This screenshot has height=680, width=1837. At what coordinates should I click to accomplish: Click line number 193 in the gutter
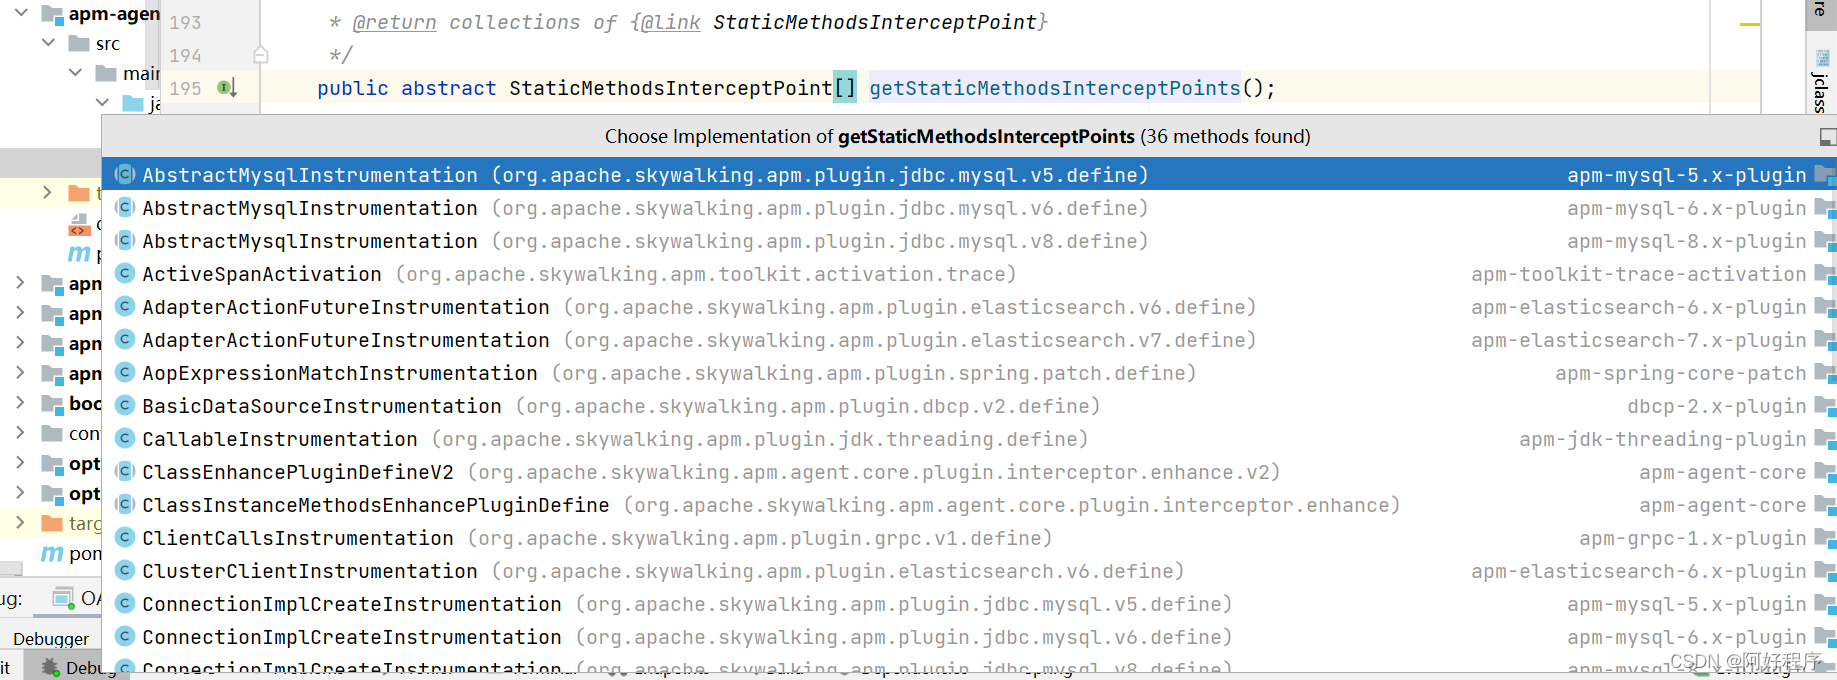click(185, 22)
